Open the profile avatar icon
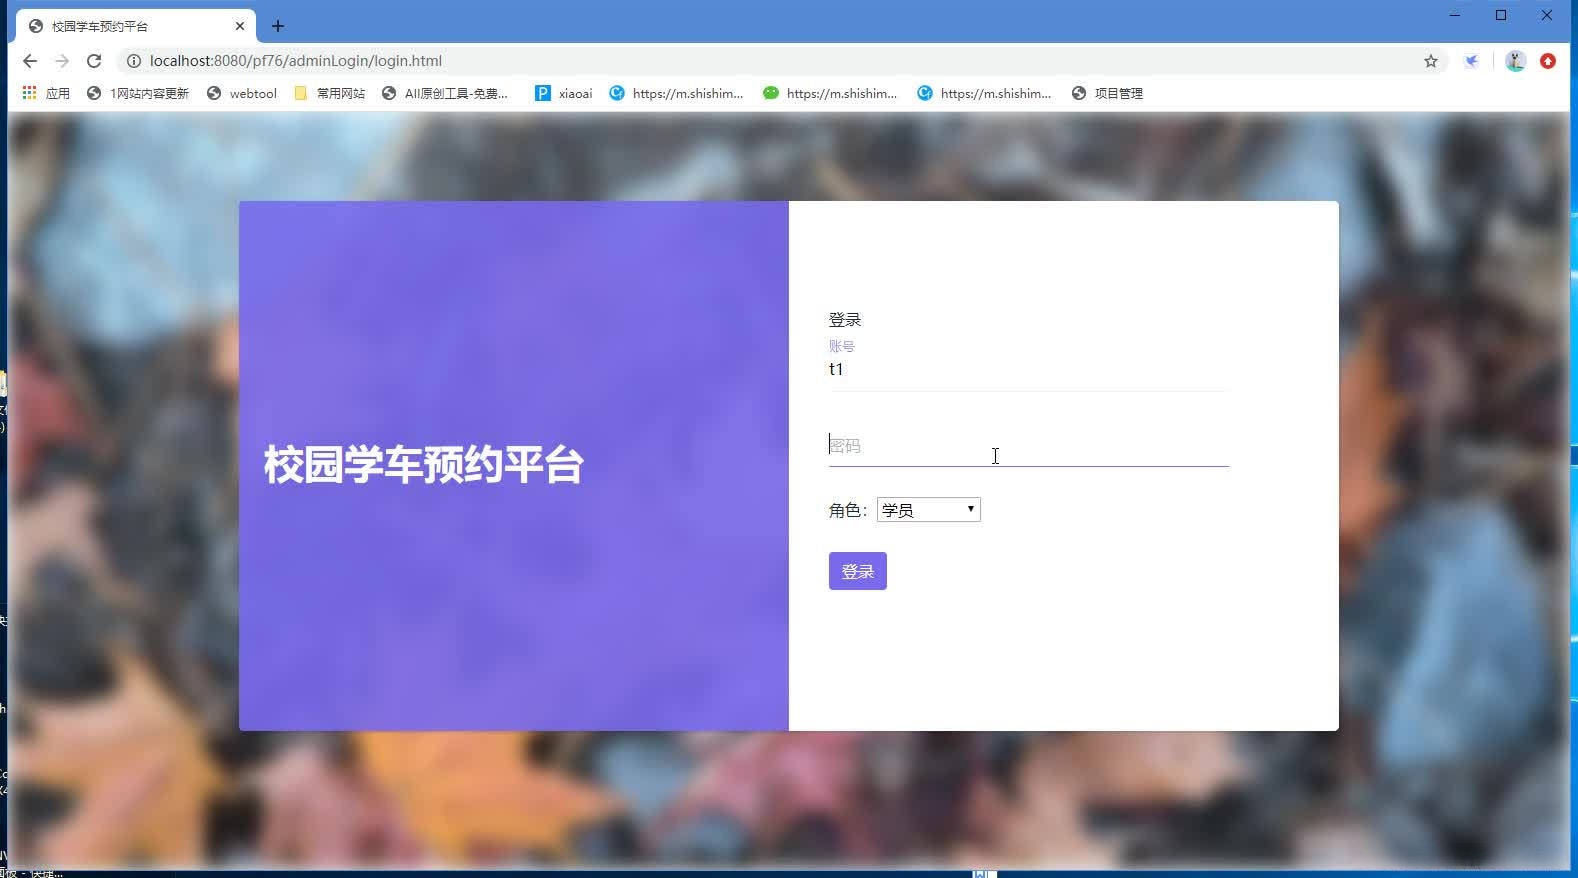Viewport: 1578px width, 878px height. click(x=1515, y=61)
